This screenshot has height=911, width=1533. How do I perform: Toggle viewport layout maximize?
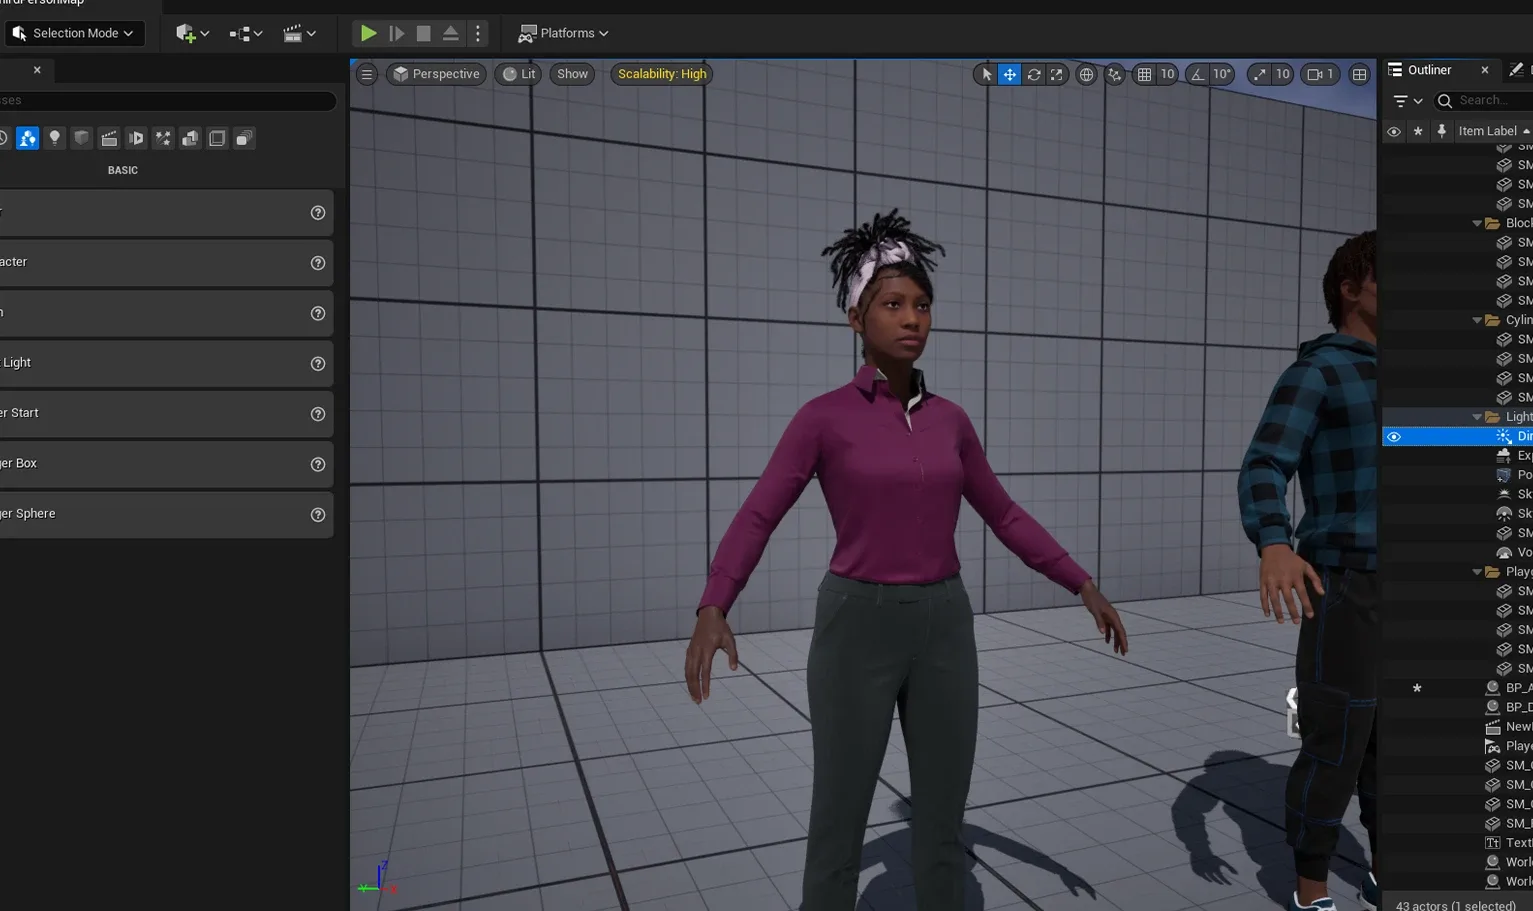pos(1359,74)
